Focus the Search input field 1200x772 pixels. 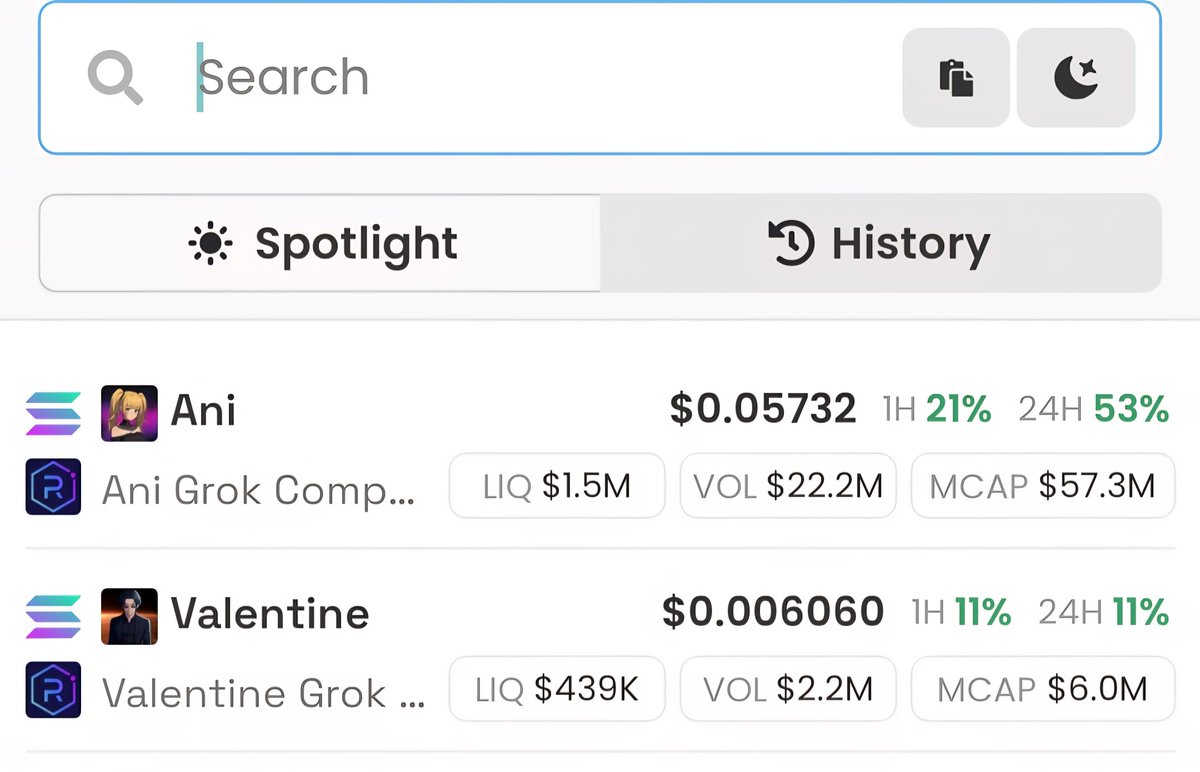pos(540,78)
